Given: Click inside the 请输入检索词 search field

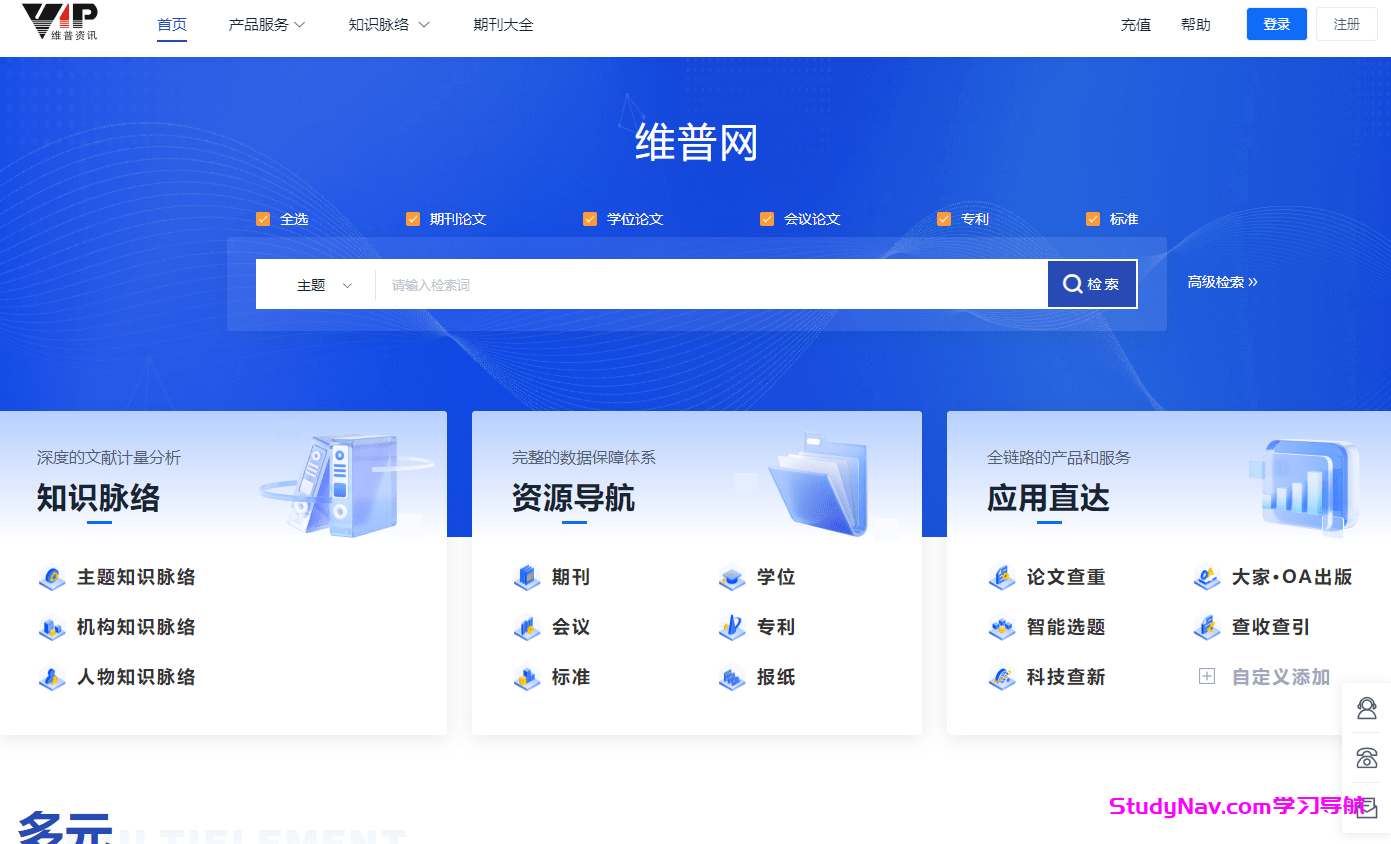Looking at the screenshot, I should [711, 285].
